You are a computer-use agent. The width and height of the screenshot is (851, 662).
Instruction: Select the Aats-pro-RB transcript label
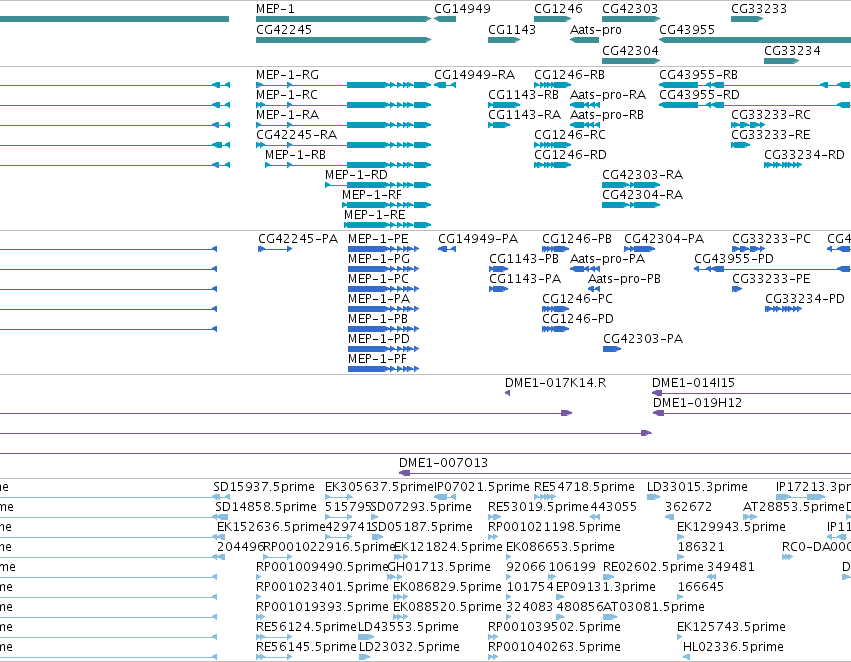[607, 115]
